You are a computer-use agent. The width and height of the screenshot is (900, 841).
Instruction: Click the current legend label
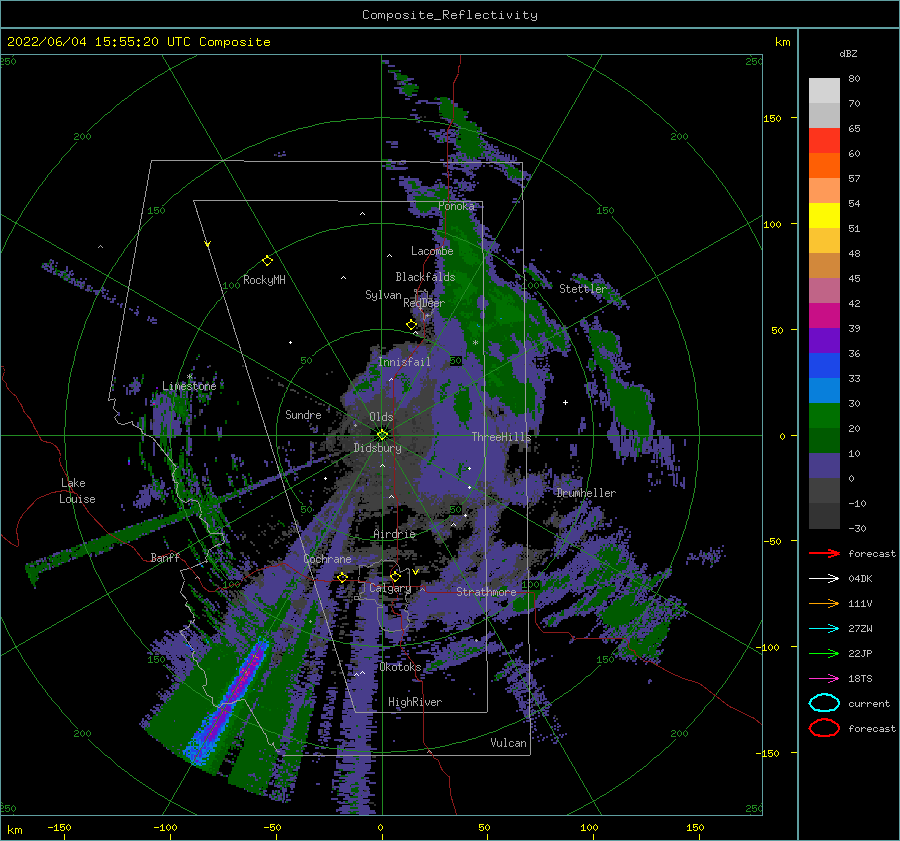[x=869, y=704]
